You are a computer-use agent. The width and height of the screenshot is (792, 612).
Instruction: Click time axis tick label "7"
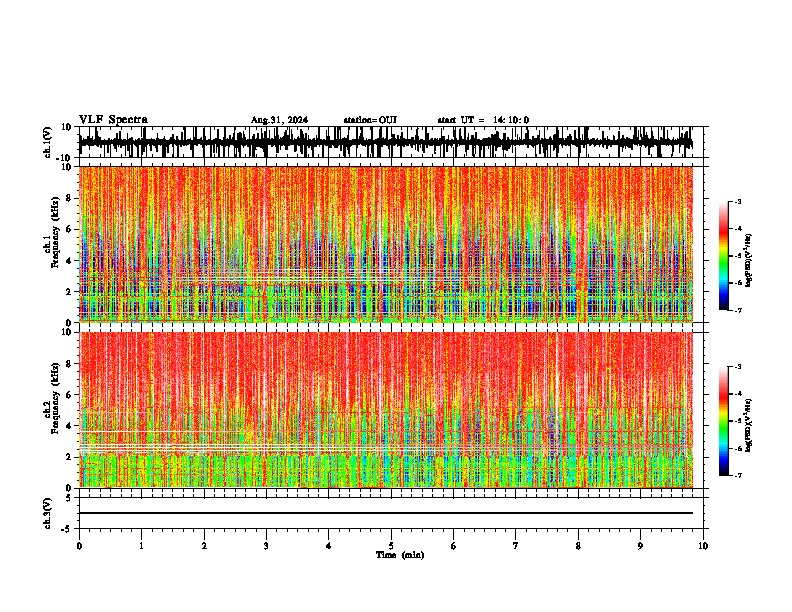point(516,546)
